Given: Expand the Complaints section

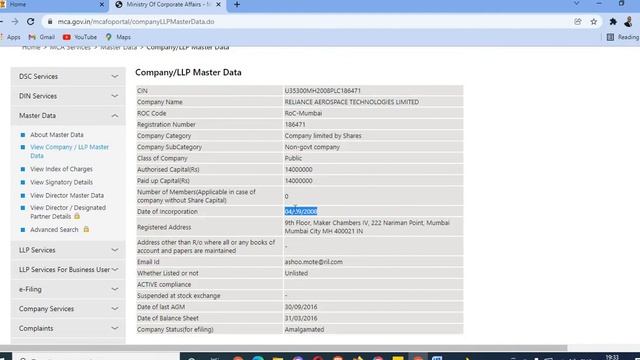Looking at the screenshot, I should [68, 329].
